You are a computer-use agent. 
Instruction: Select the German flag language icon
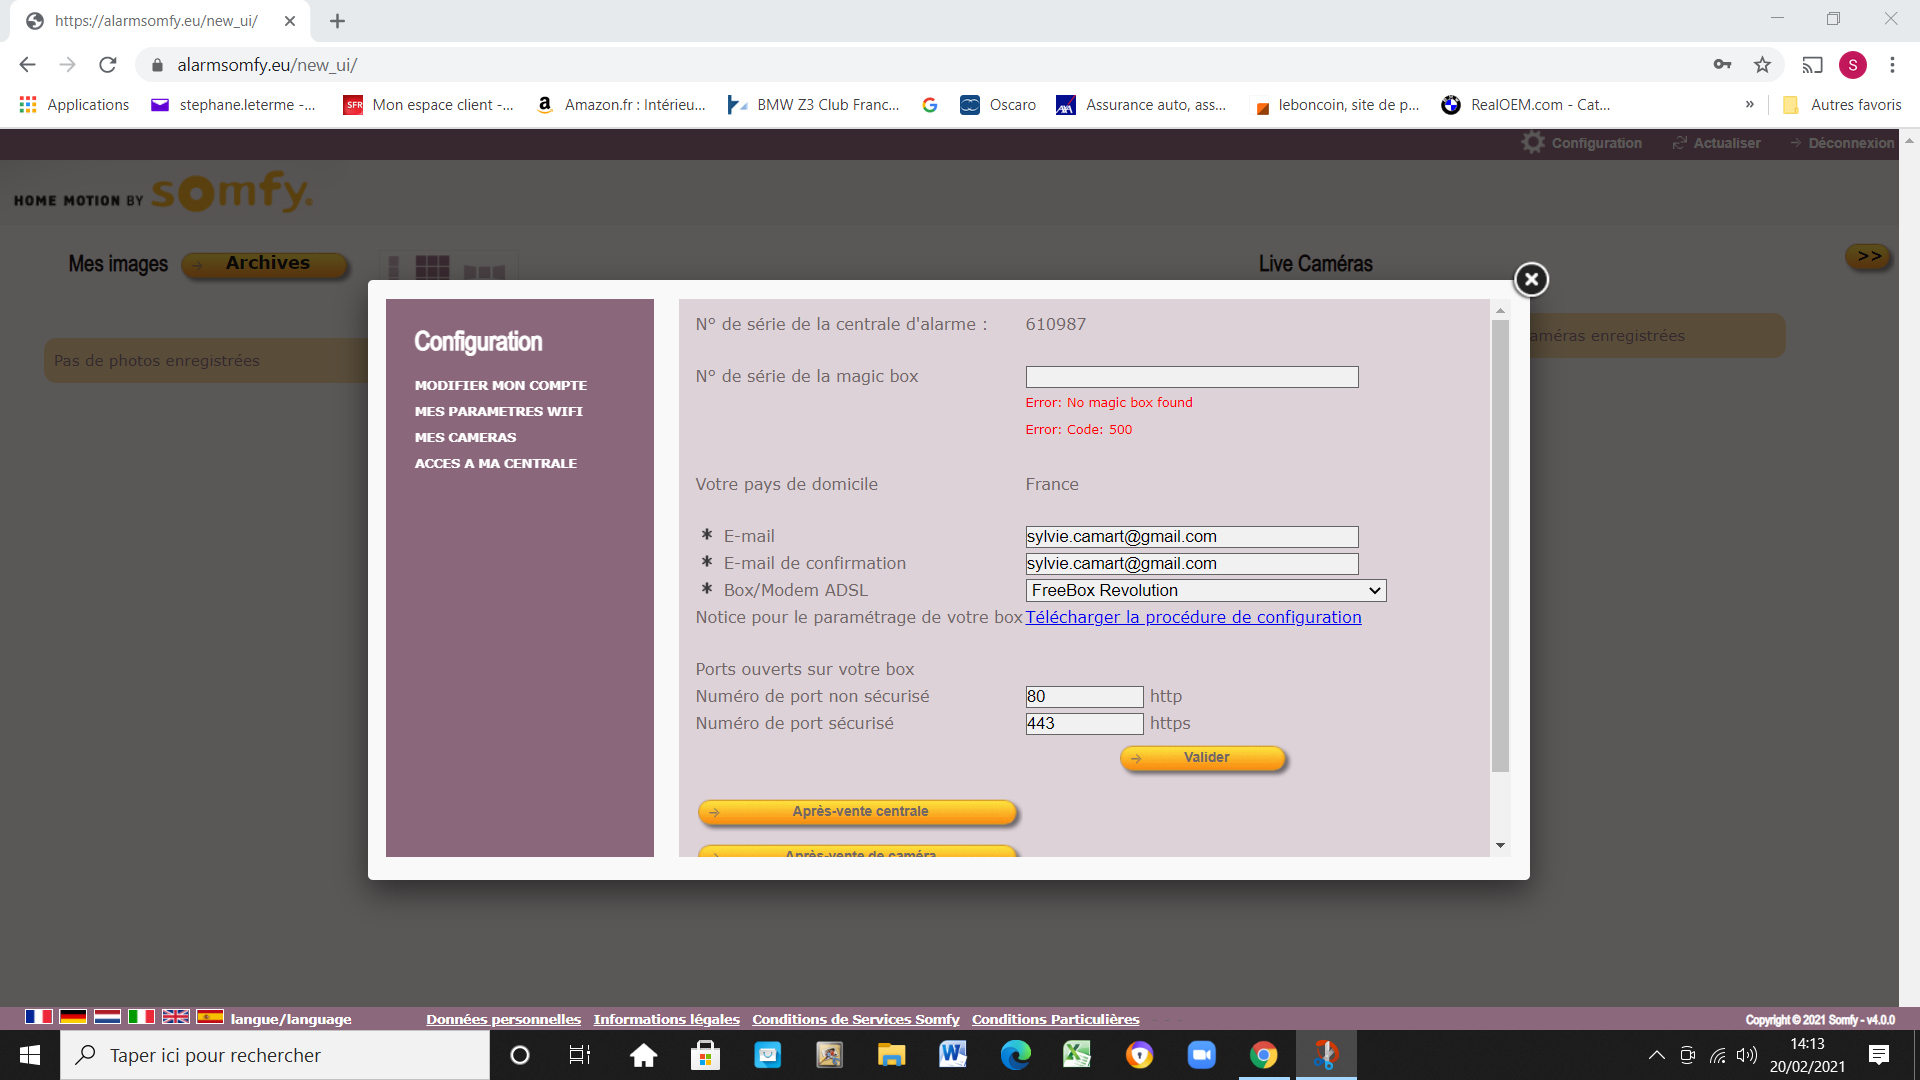point(73,1017)
